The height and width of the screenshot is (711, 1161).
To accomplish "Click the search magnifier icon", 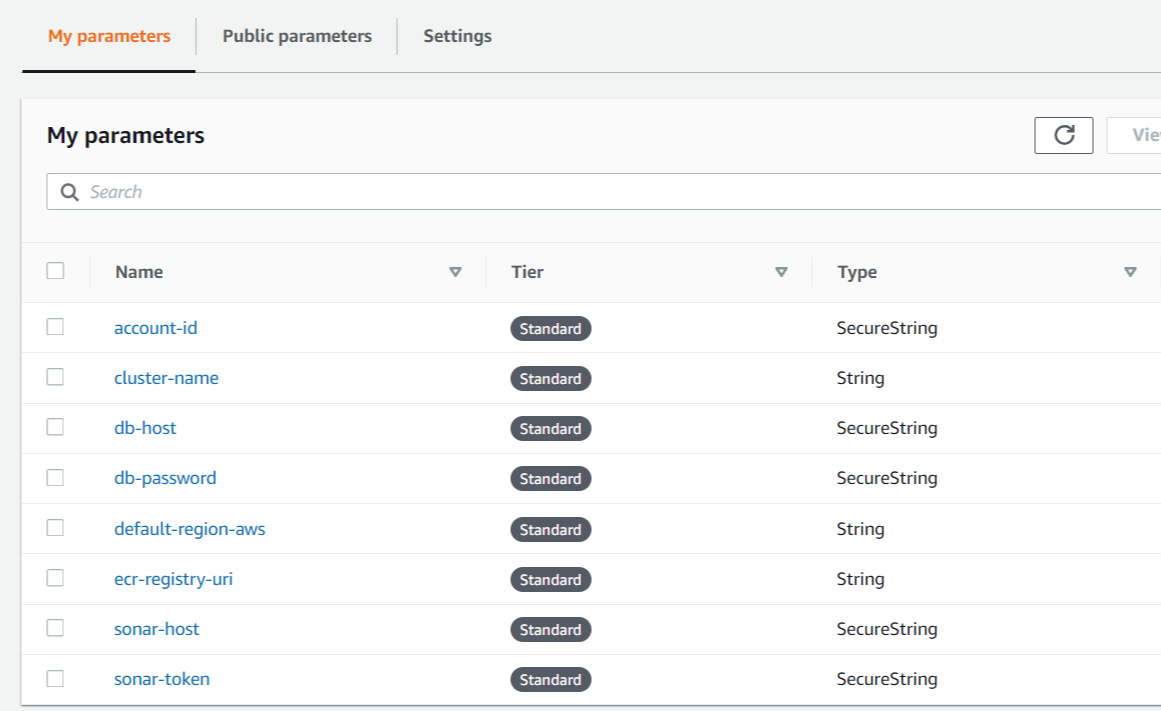I will [70, 192].
